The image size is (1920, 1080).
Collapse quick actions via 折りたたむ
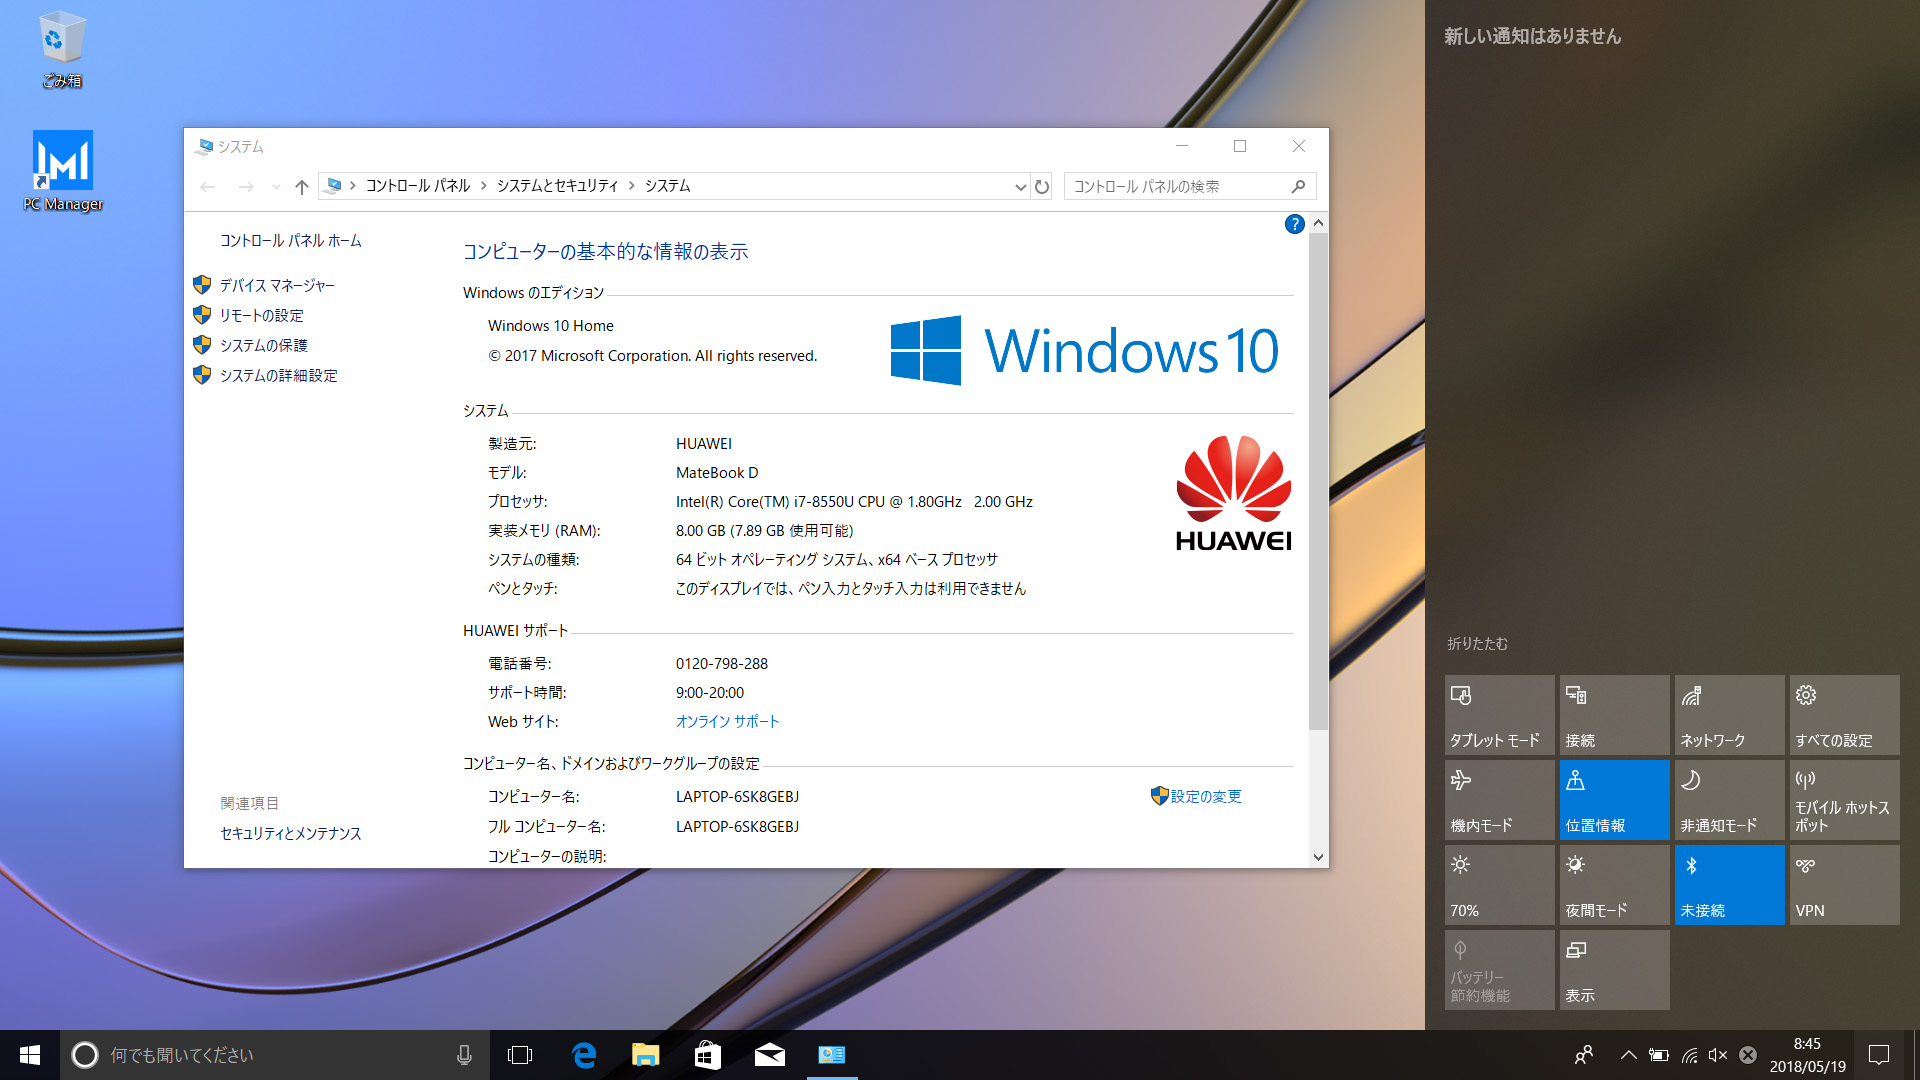[x=1477, y=644]
